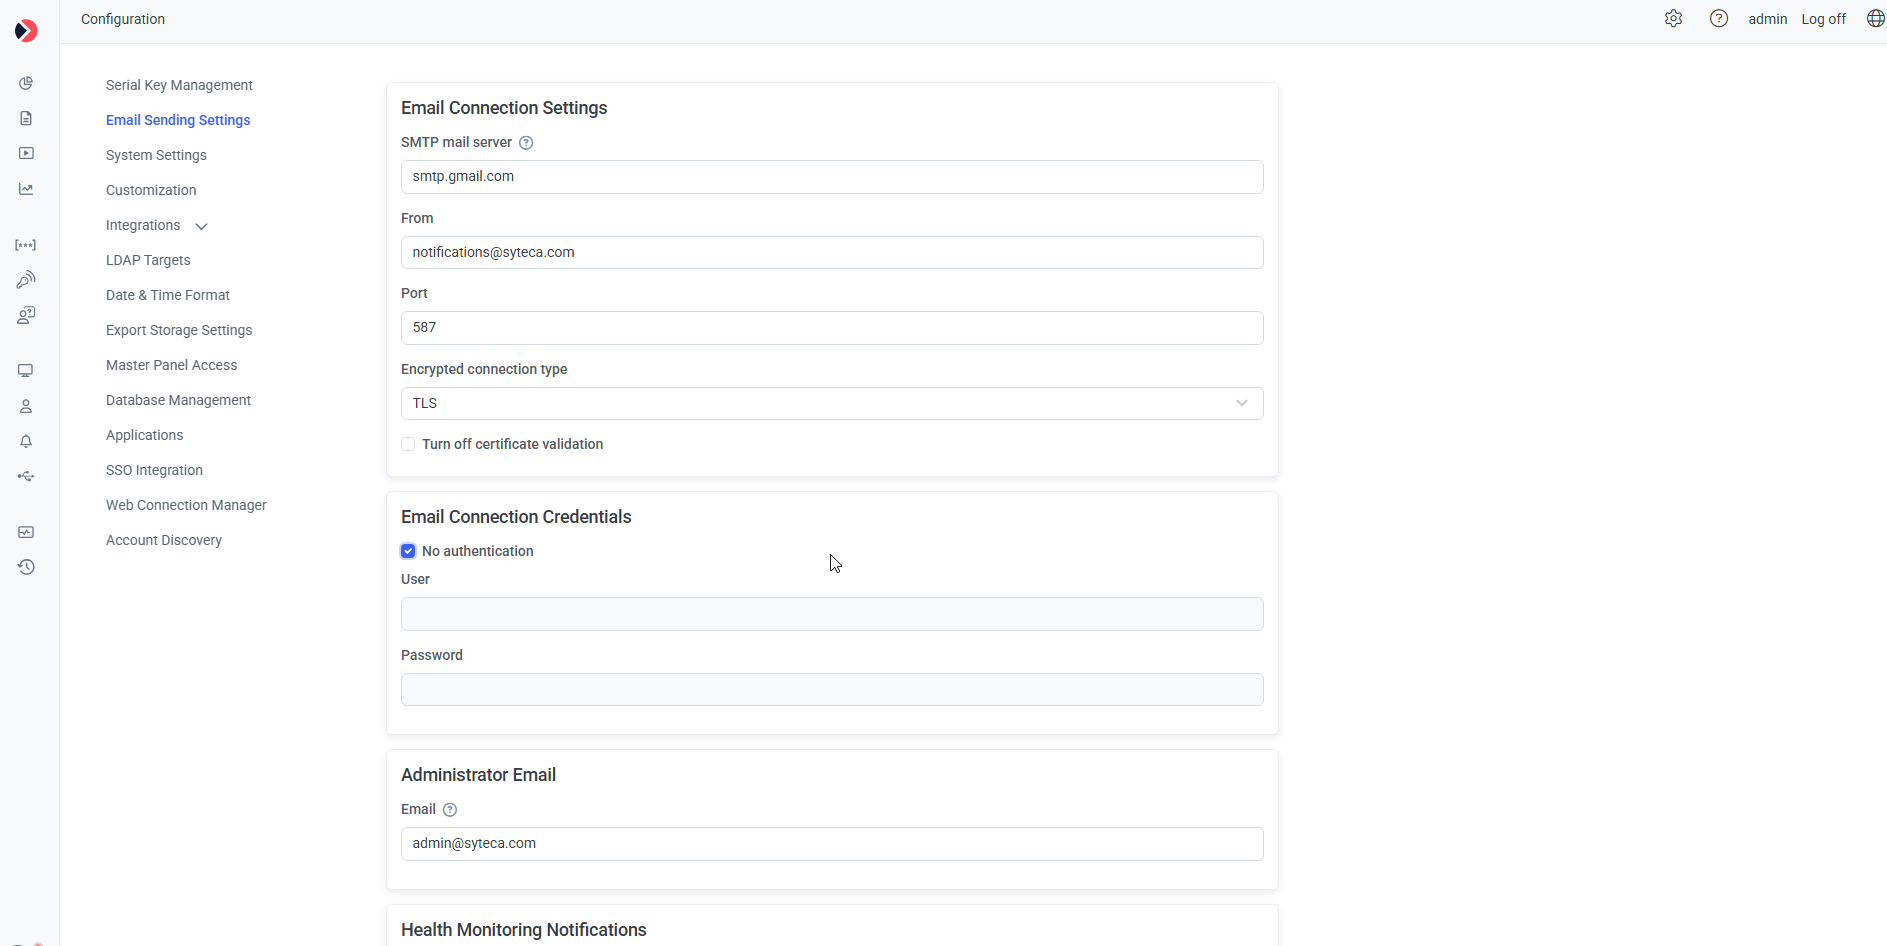Click the Password field
Screen dimensions: 1887x946
click(x=832, y=690)
